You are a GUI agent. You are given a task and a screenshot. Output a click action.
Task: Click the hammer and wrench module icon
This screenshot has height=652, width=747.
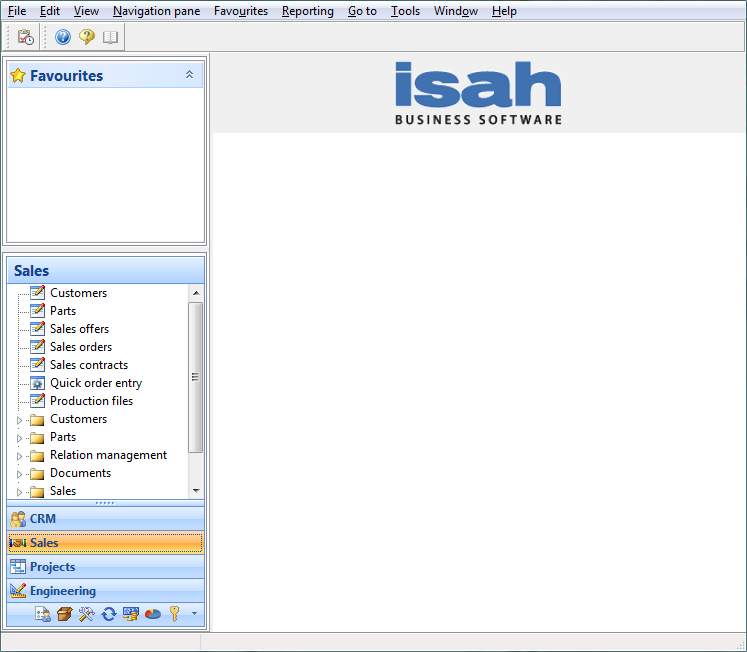[x=87, y=614]
